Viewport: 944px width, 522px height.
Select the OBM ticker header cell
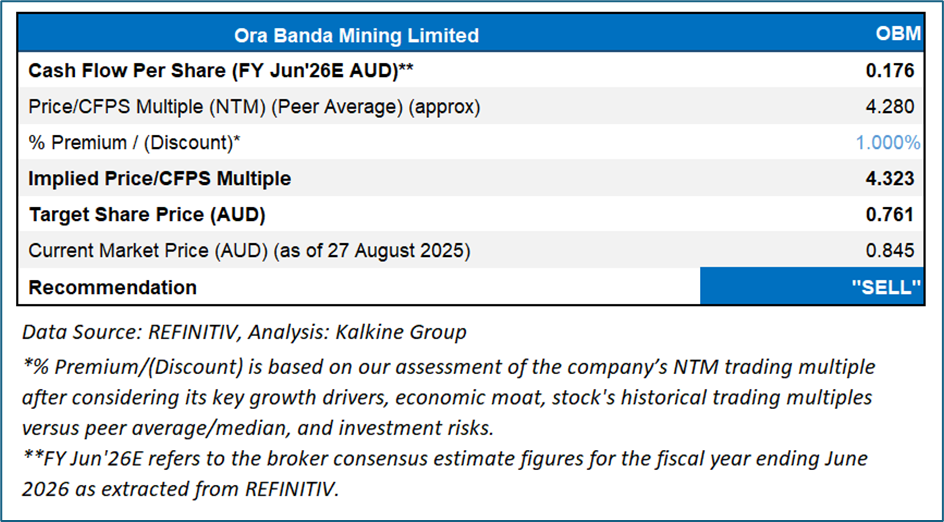coord(897,35)
